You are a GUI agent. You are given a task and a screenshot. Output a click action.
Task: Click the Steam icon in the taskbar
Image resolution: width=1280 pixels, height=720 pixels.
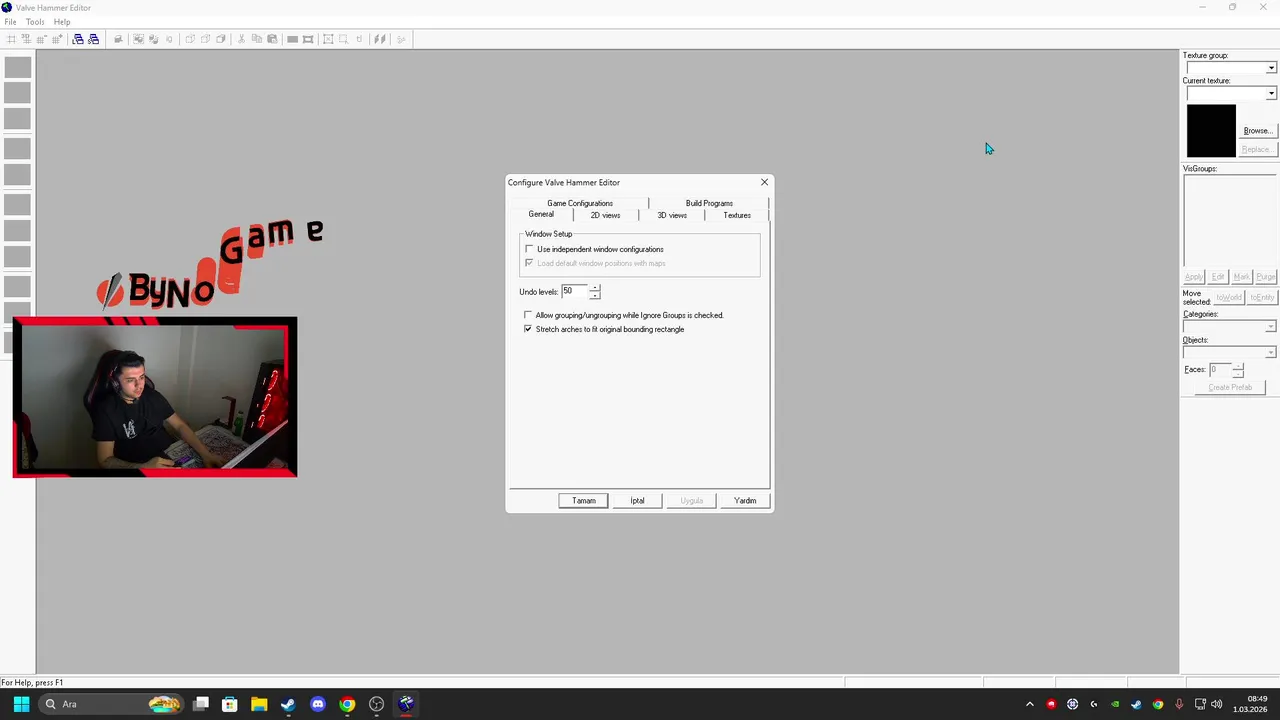point(288,704)
